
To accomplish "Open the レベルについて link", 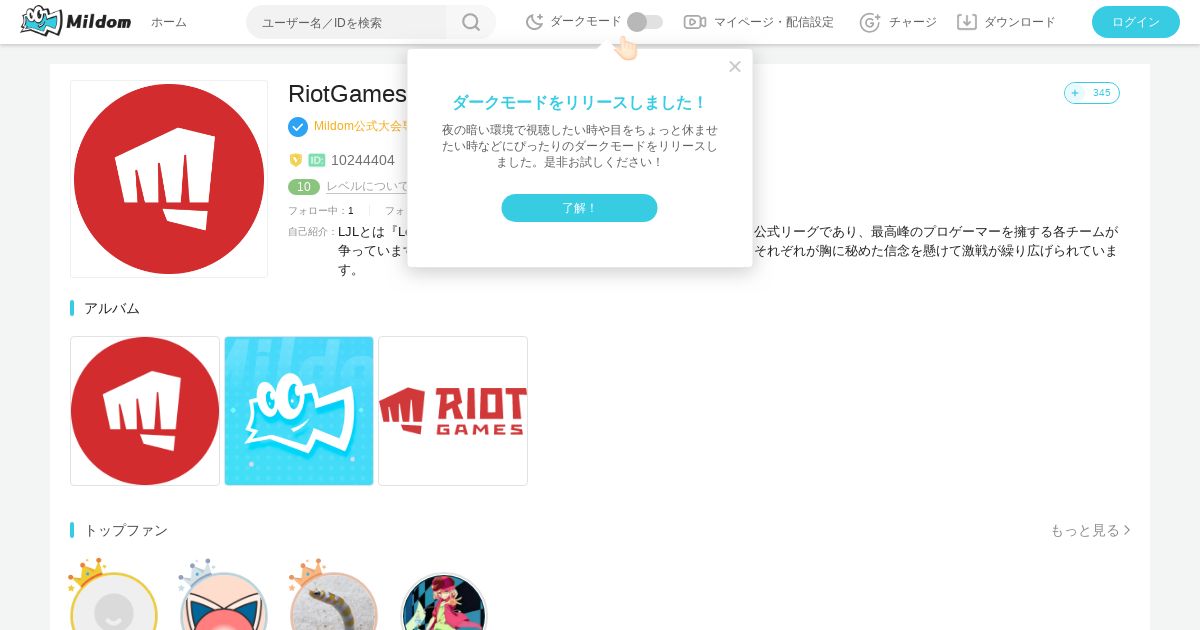I will pos(367,187).
